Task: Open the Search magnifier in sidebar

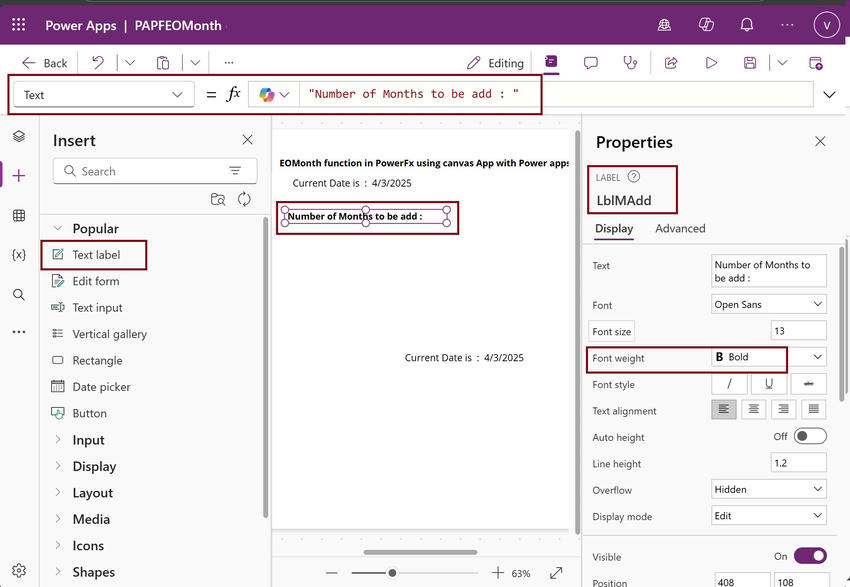Action: pos(18,294)
